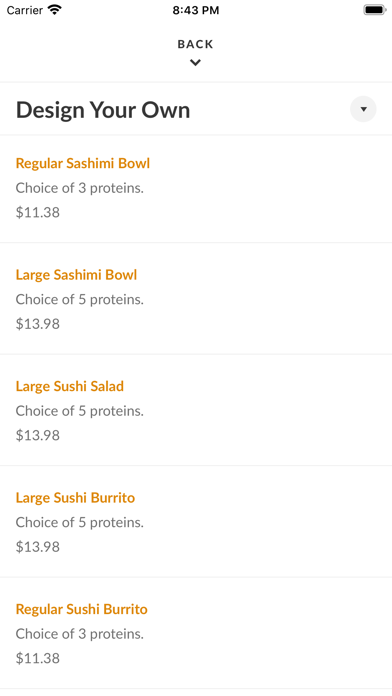Tap Large Sashimi Bowl 5 proteins description
392x696 pixels.
click(80, 299)
